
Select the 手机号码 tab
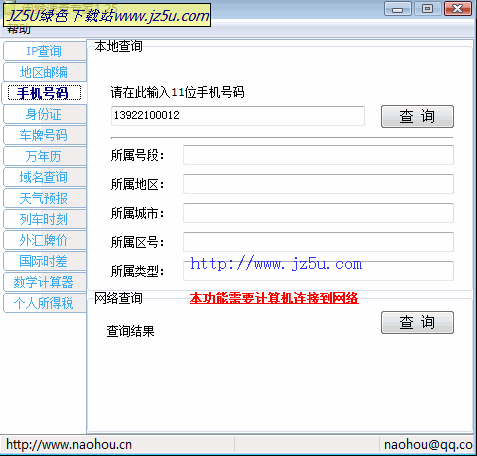(x=44, y=93)
